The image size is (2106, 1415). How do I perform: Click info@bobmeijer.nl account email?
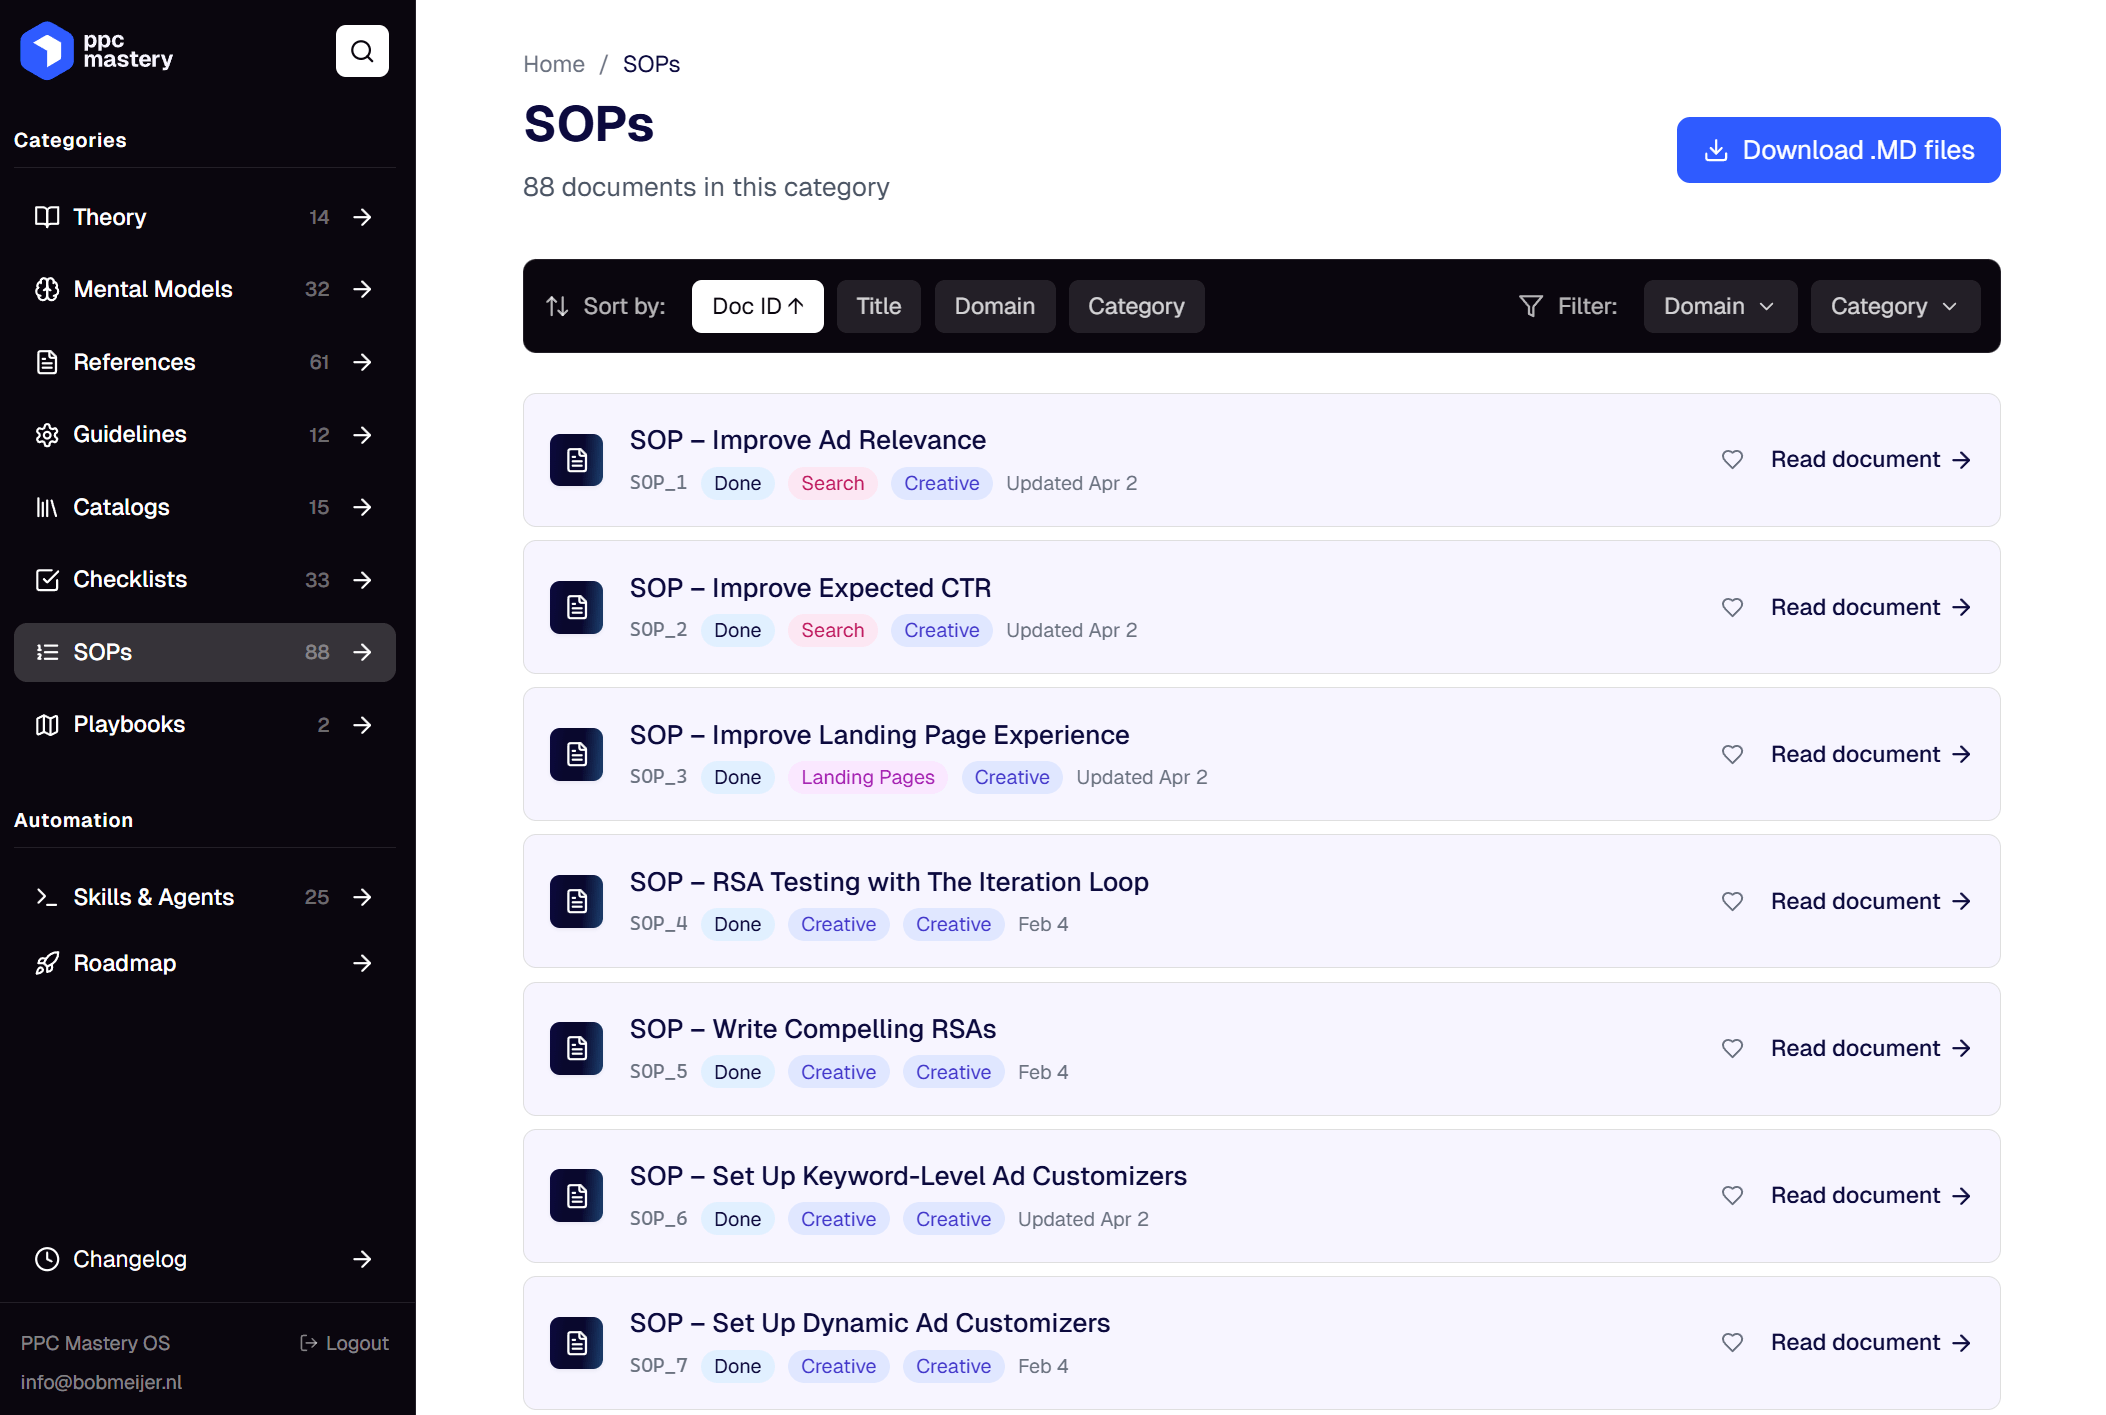pos(101,1382)
